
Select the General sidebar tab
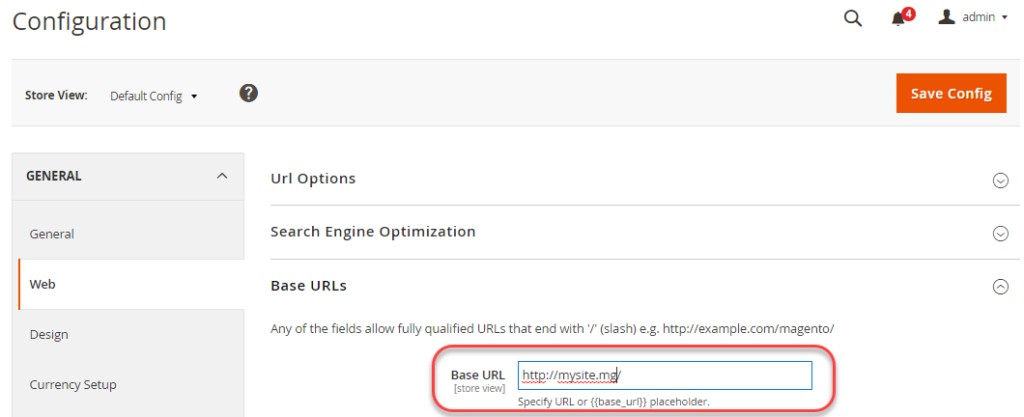(x=128, y=234)
